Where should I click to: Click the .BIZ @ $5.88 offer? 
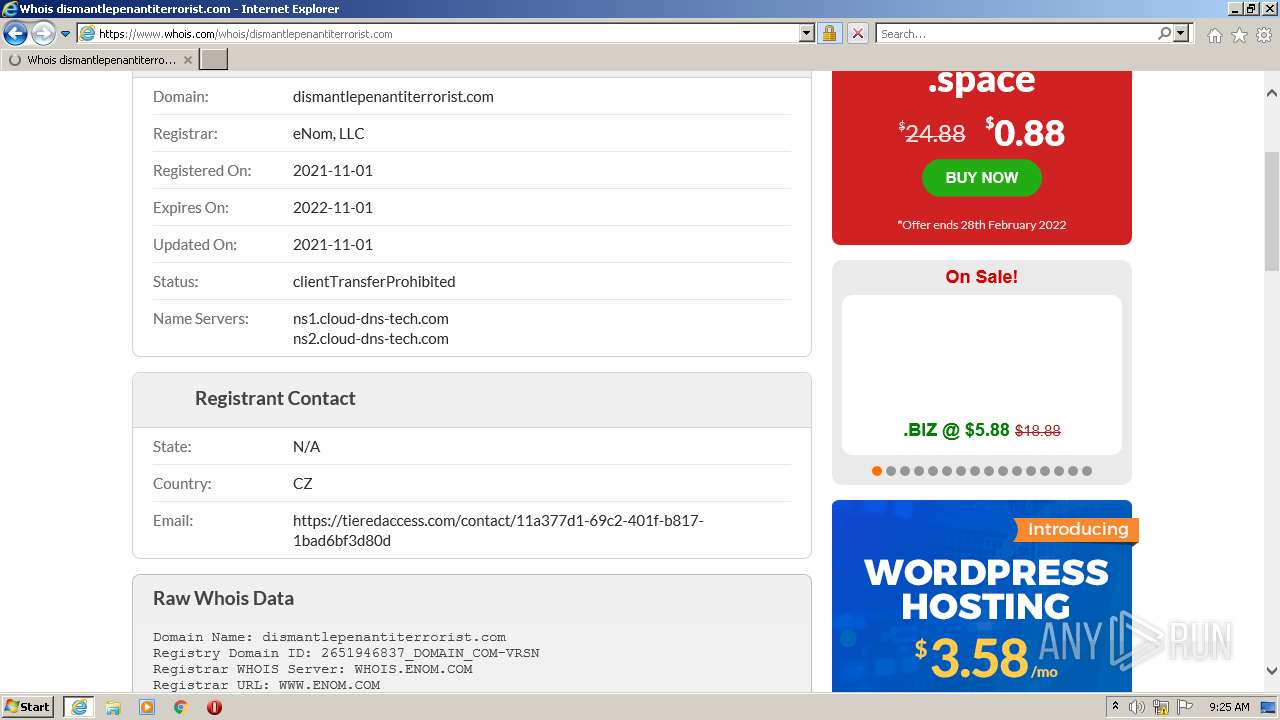(981, 430)
